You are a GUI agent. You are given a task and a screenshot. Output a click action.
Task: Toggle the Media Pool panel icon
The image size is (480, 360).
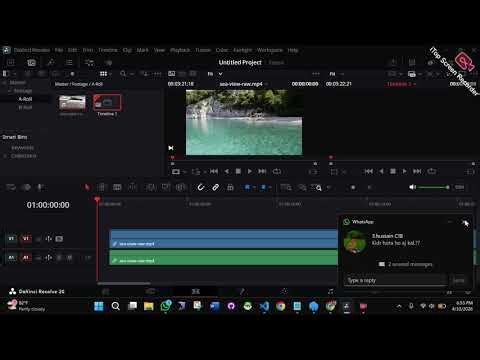[x=31, y=62]
